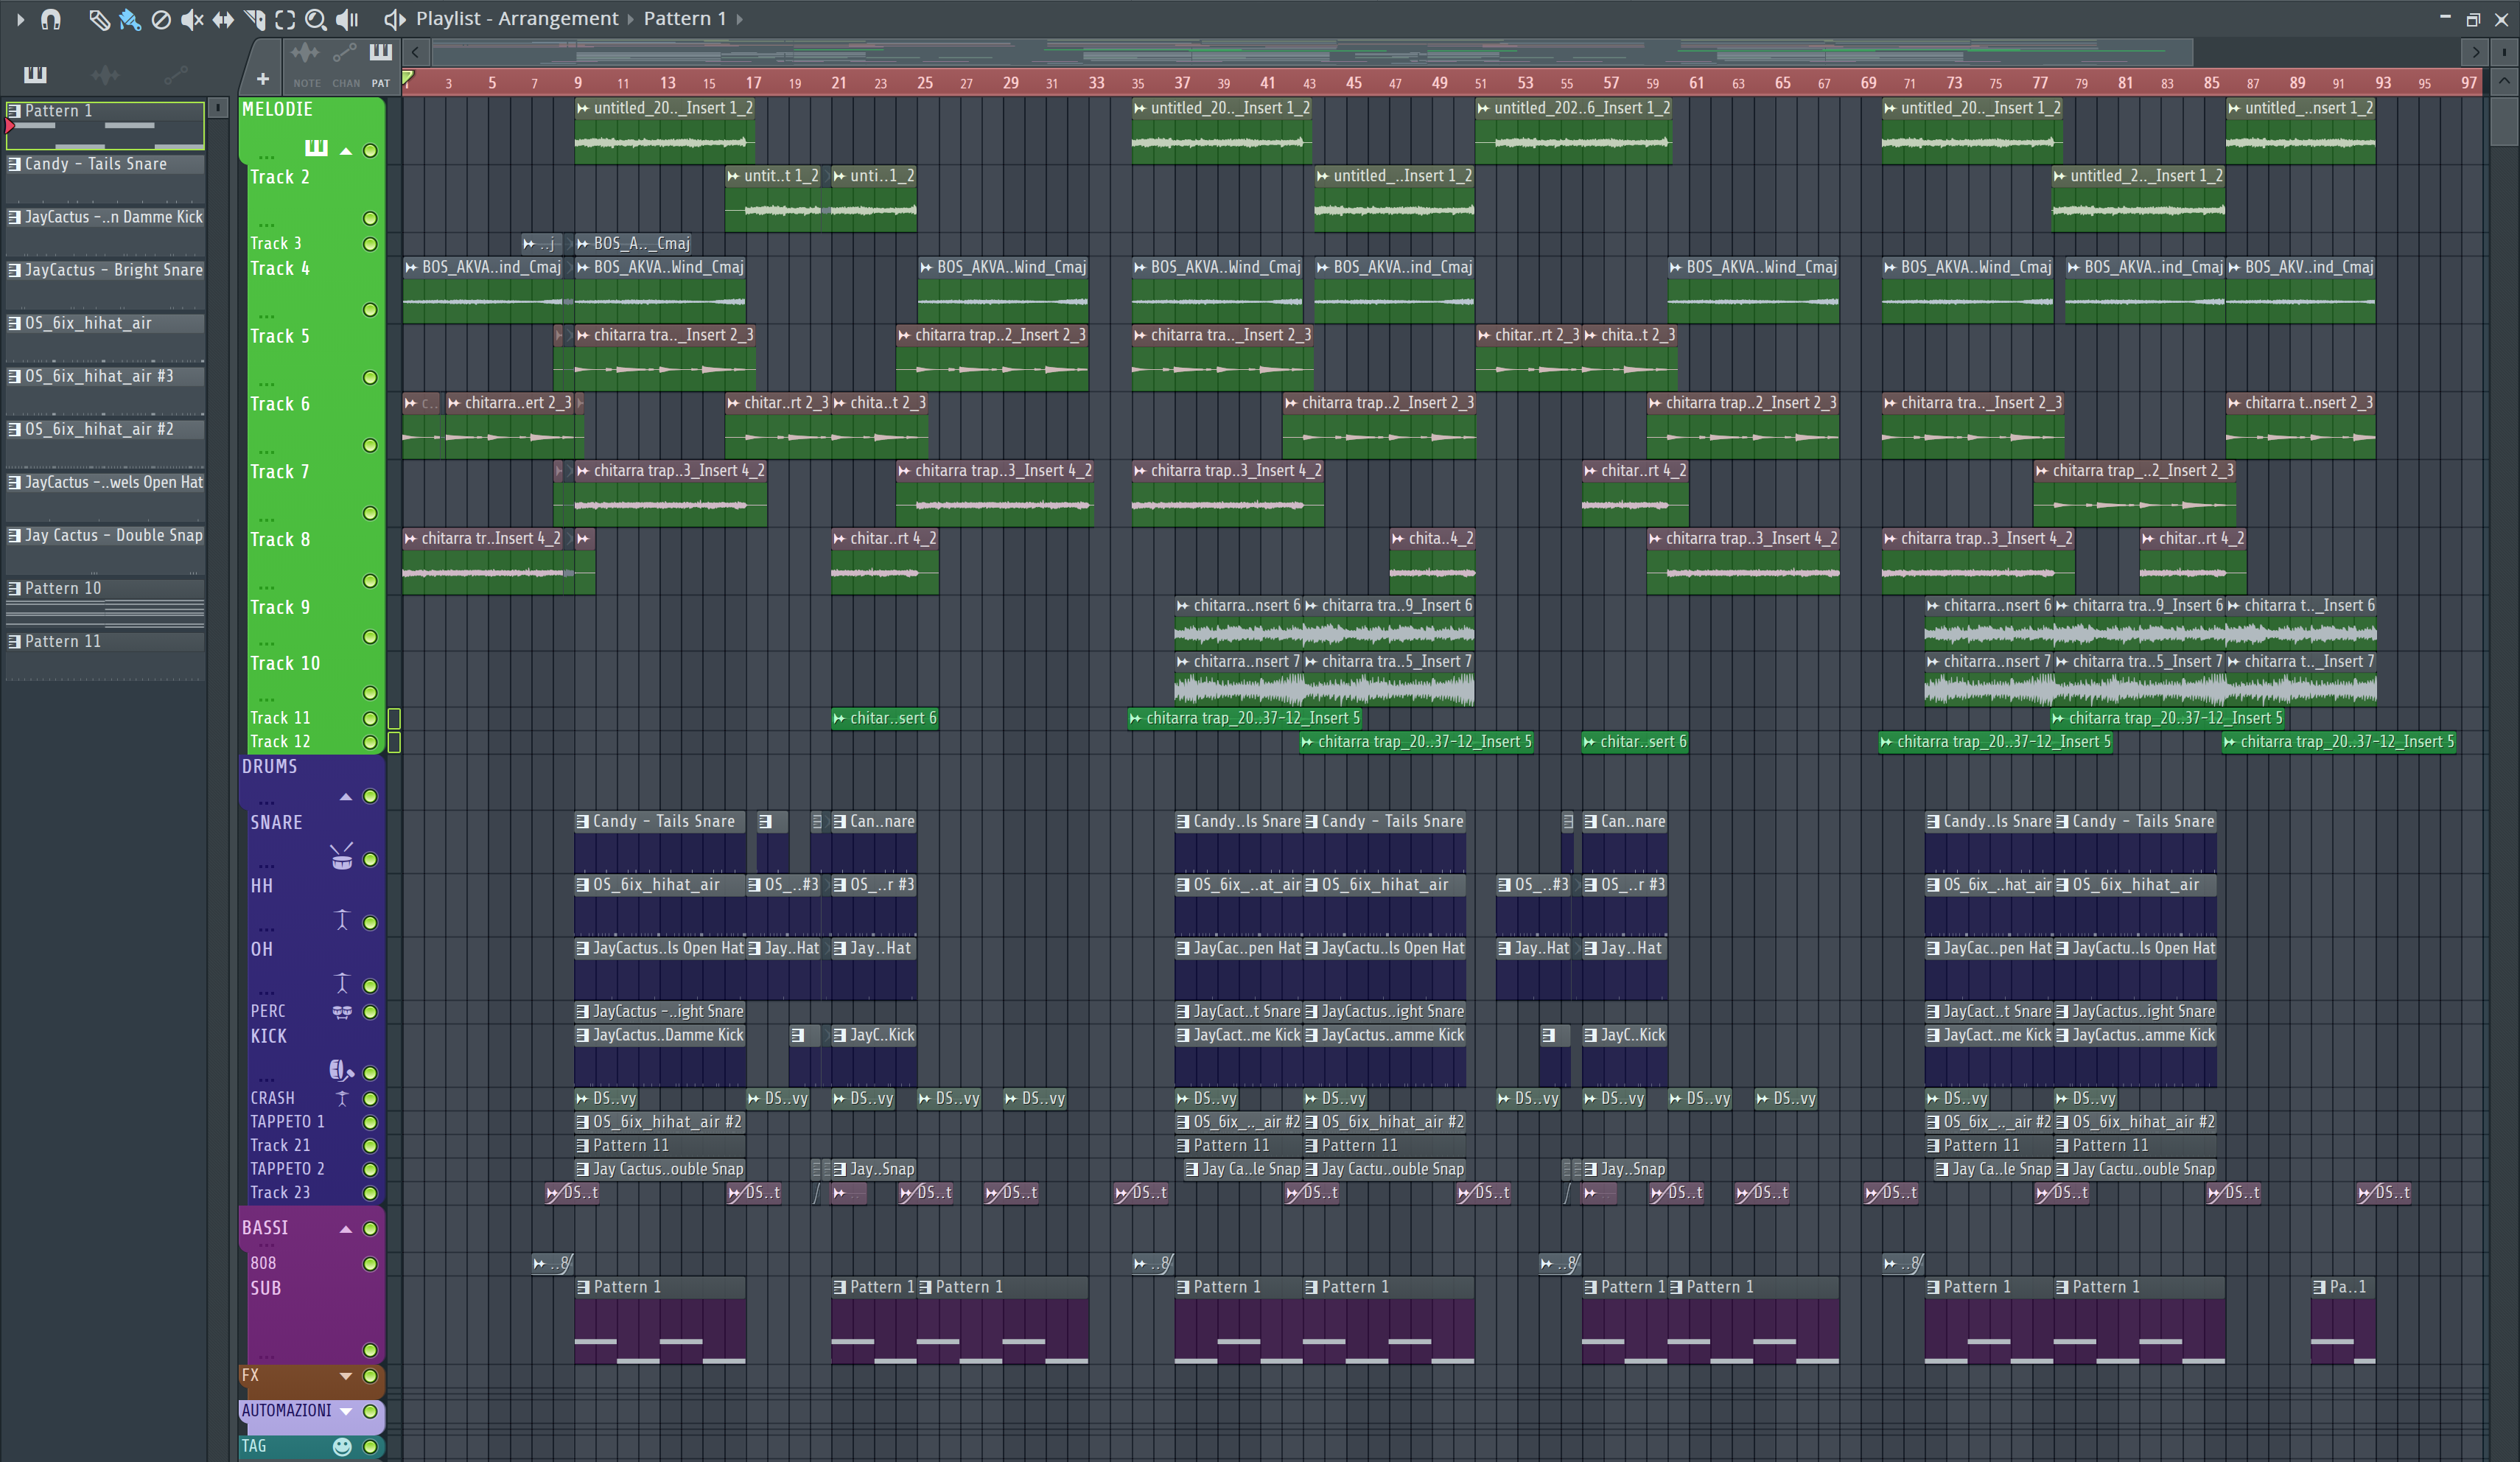Toggle the magnet snap tool
The height and width of the screenshot is (1462, 2520).
pos(51,19)
